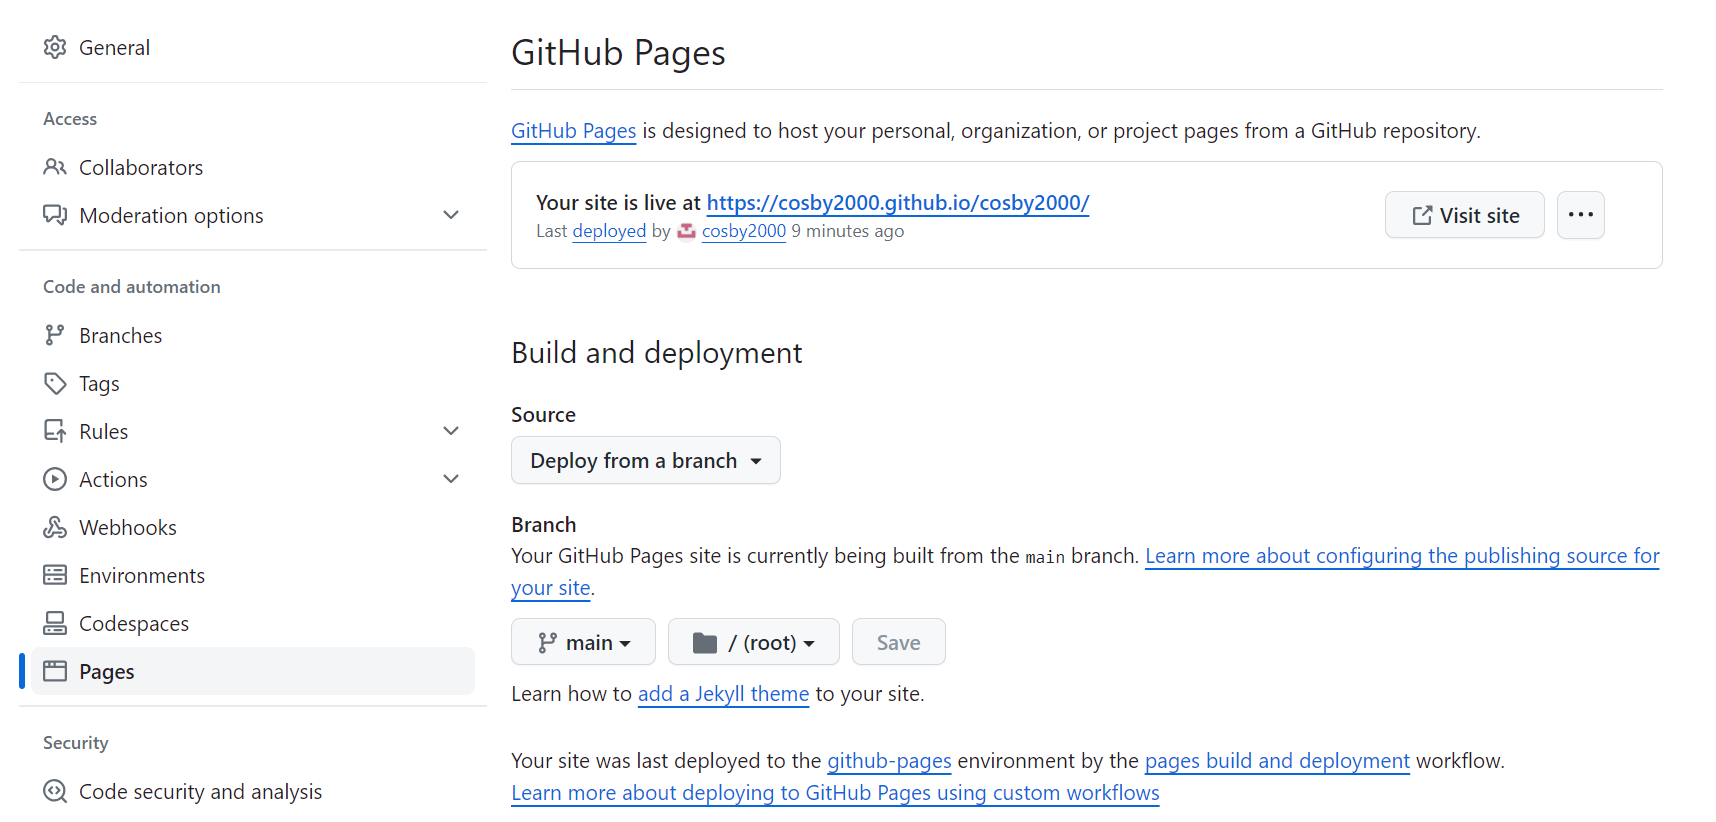The width and height of the screenshot is (1716, 822).
Task: Click the deployed link
Action: point(609,231)
